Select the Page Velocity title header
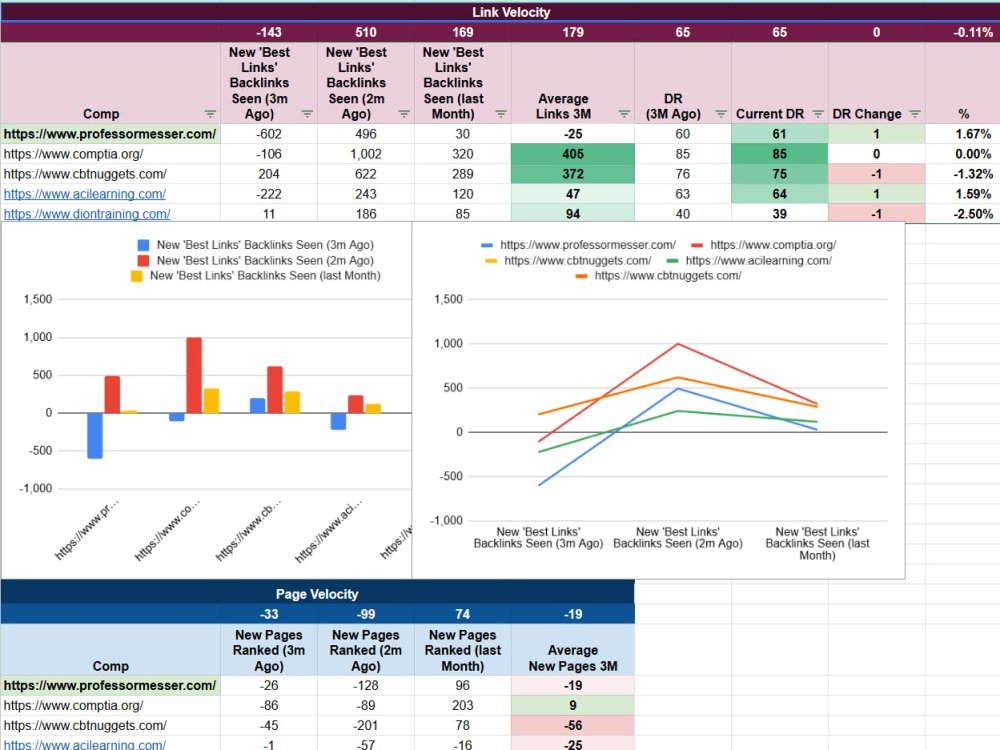 (x=318, y=594)
